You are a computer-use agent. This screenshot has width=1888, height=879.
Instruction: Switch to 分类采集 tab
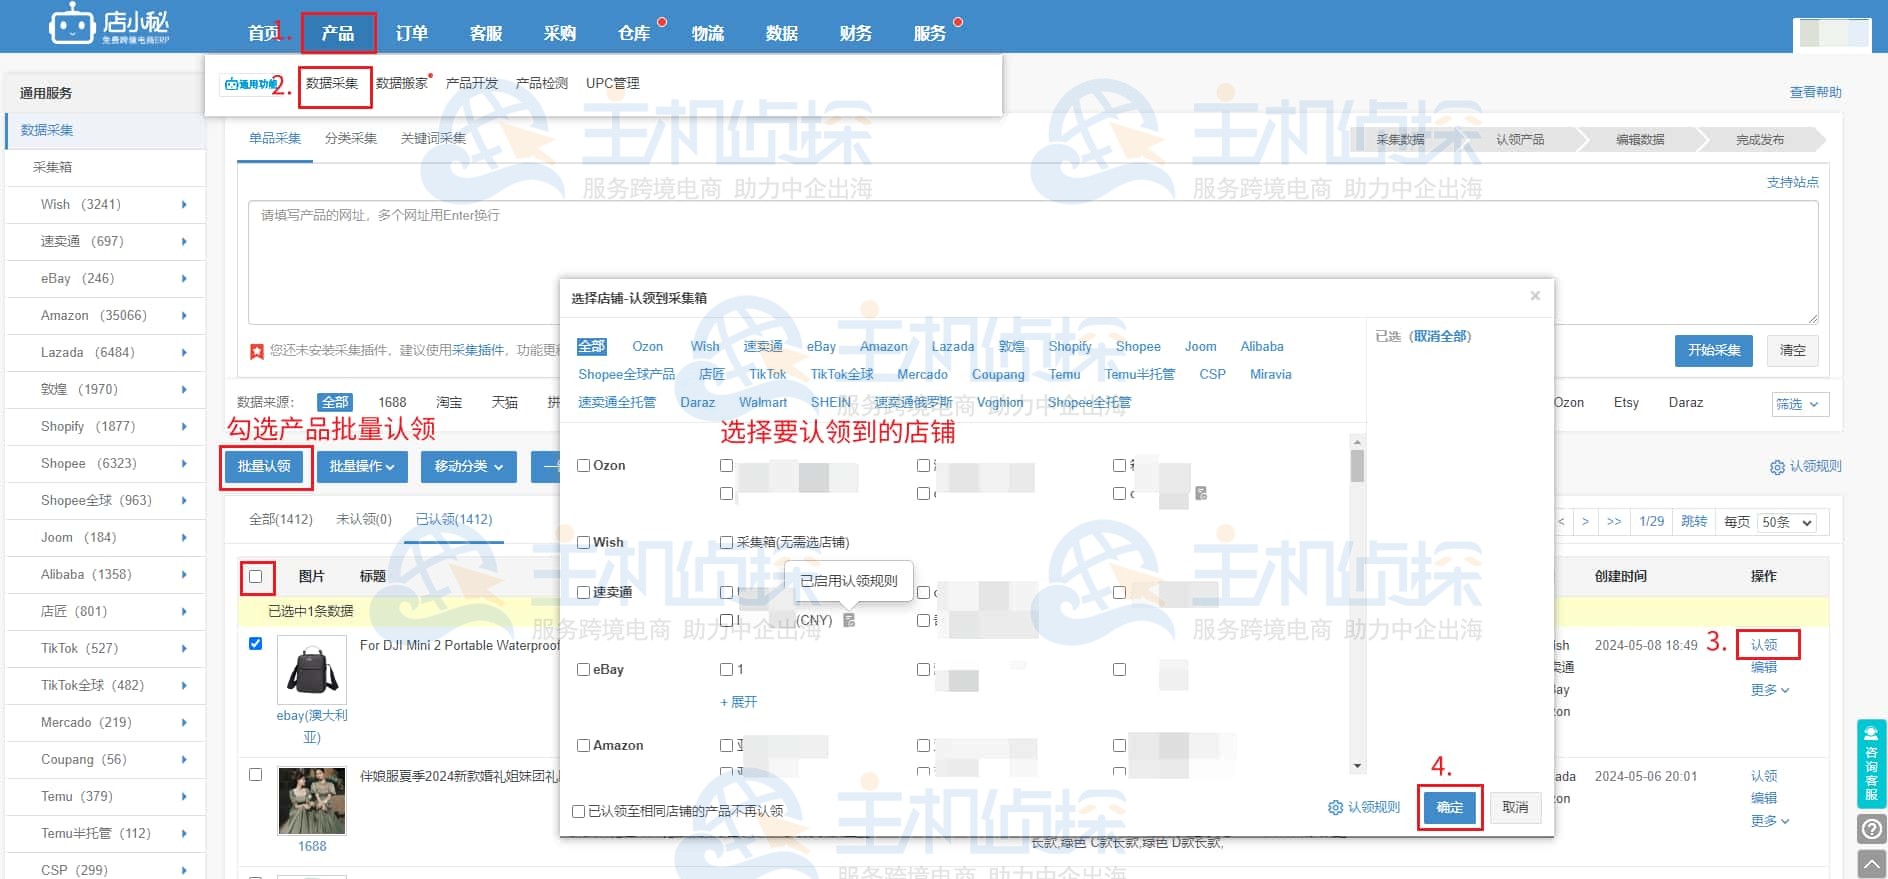pyautogui.click(x=351, y=138)
